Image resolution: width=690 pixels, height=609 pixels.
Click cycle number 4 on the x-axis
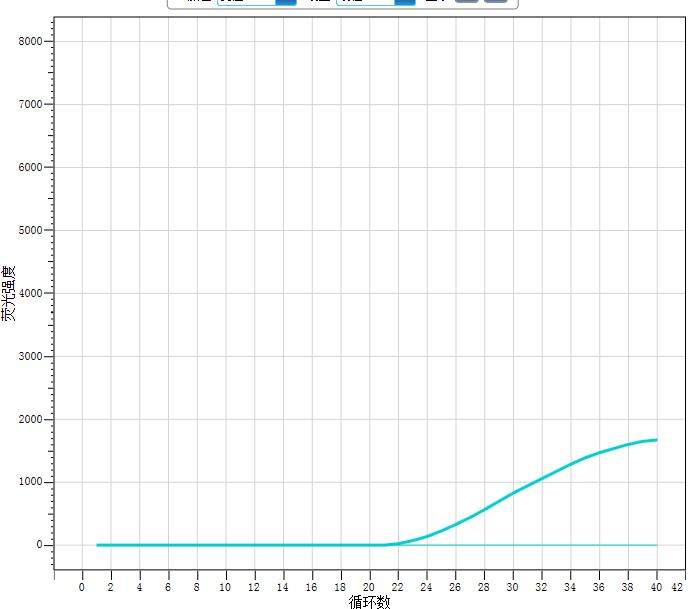point(139,587)
